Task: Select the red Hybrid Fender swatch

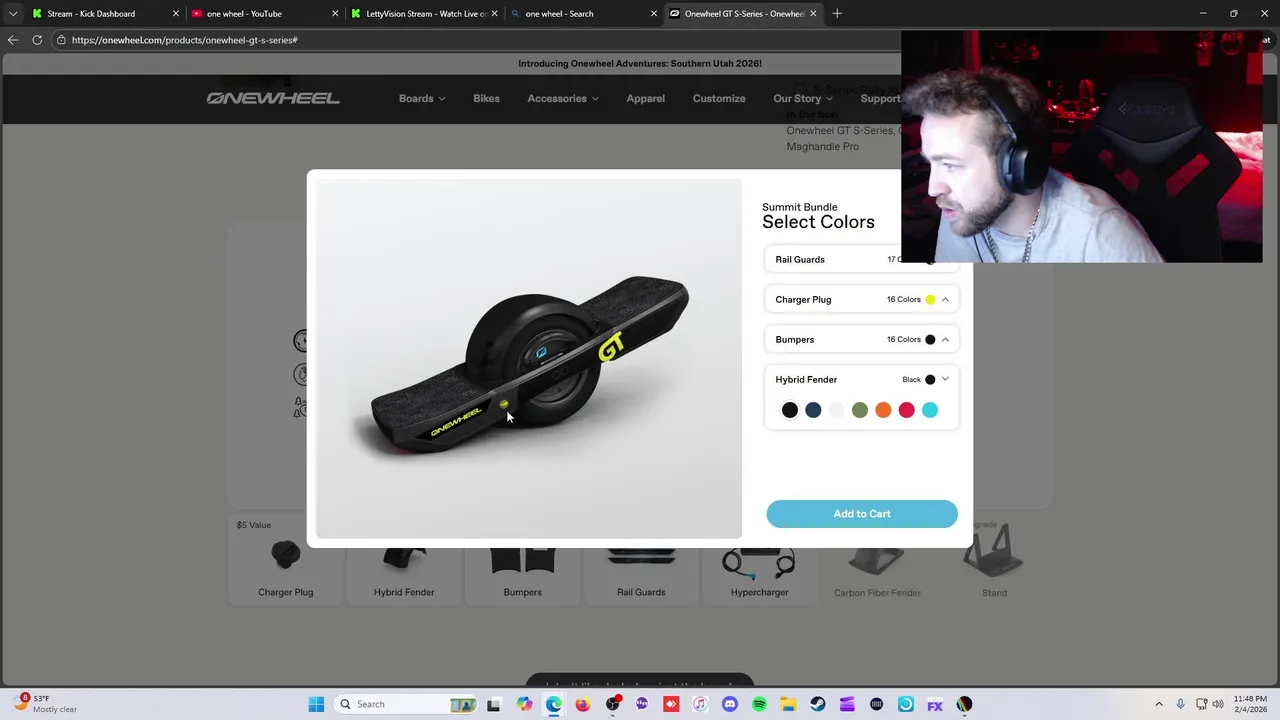Action: point(906,410)
